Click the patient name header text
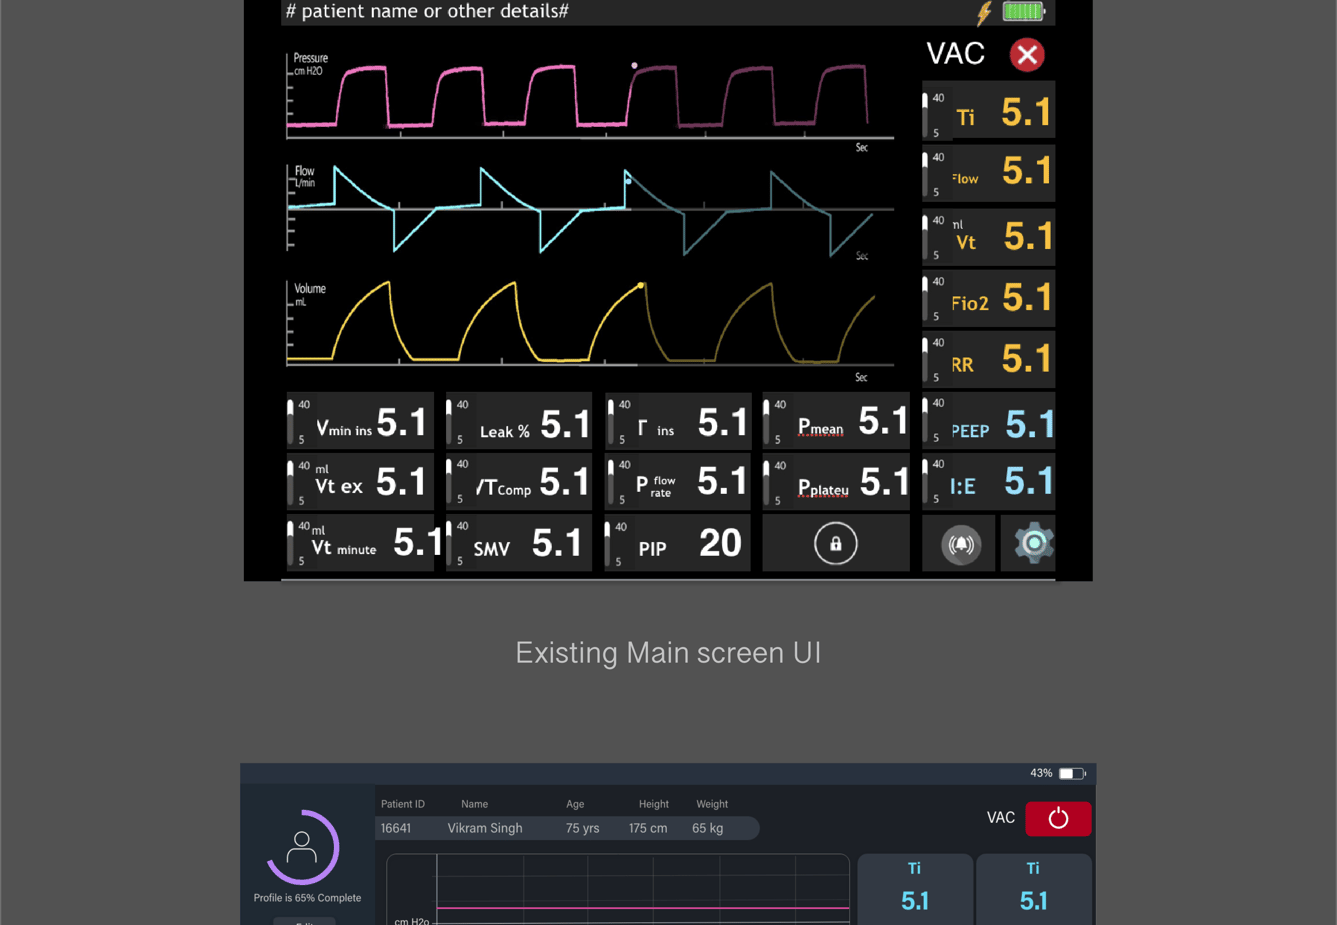 427,11
